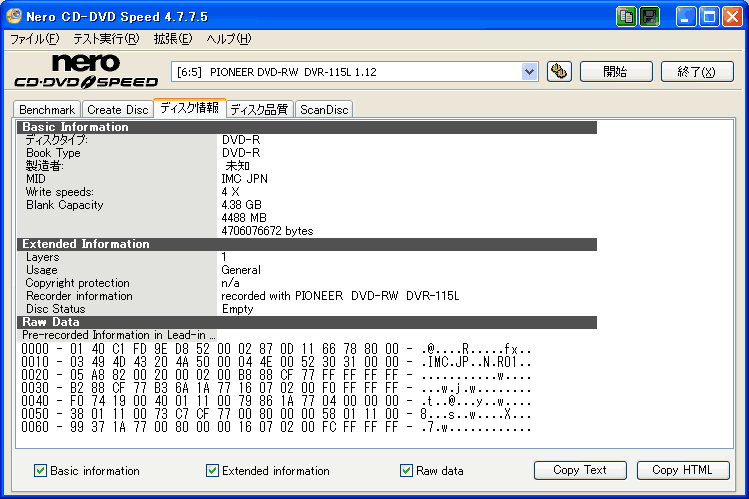
Task: Maximize the Nero CD-DVD Speed window
Action: click(709, 17)
